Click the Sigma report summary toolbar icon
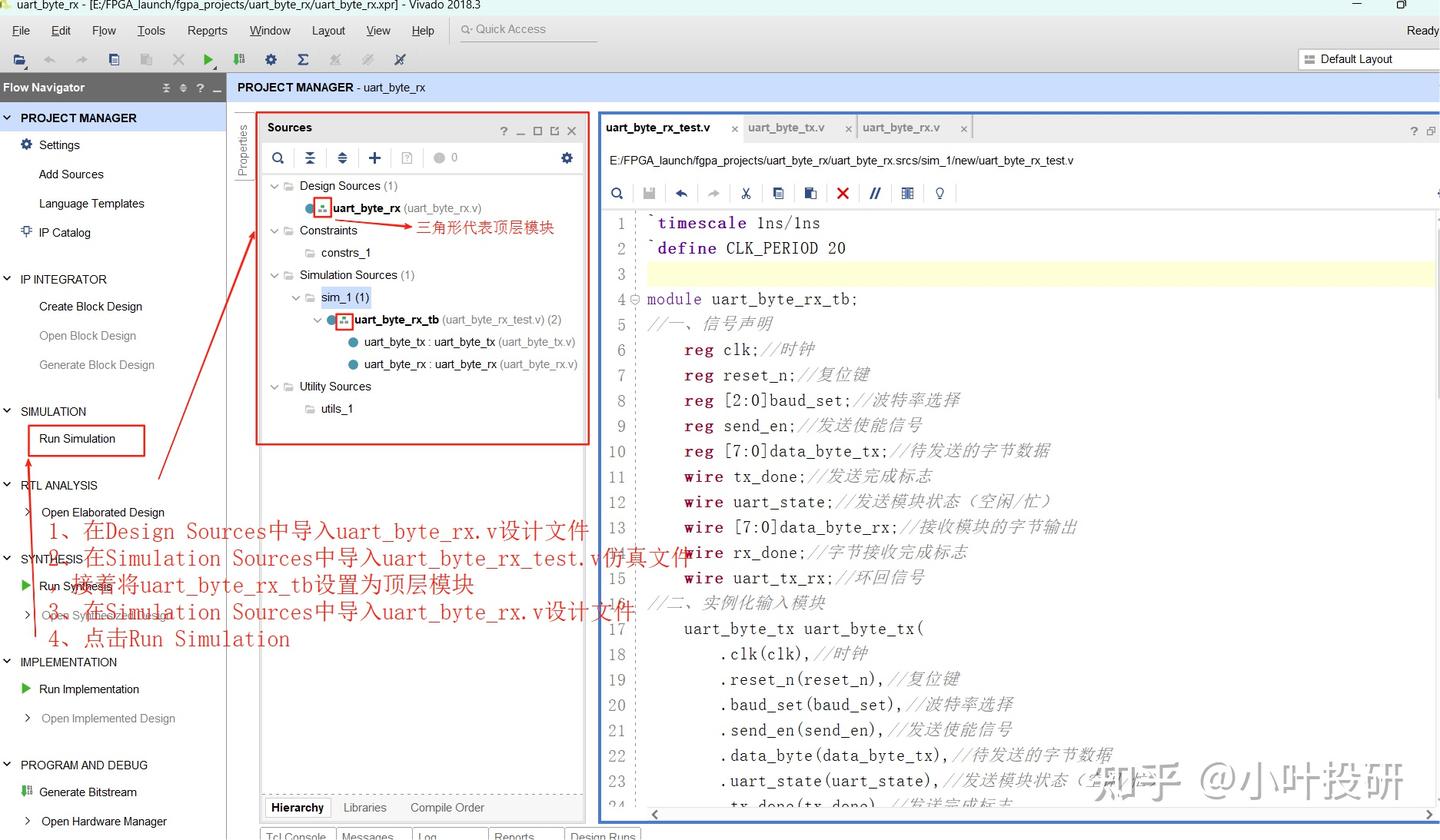 pyautogui.click(x=302, y=59)
